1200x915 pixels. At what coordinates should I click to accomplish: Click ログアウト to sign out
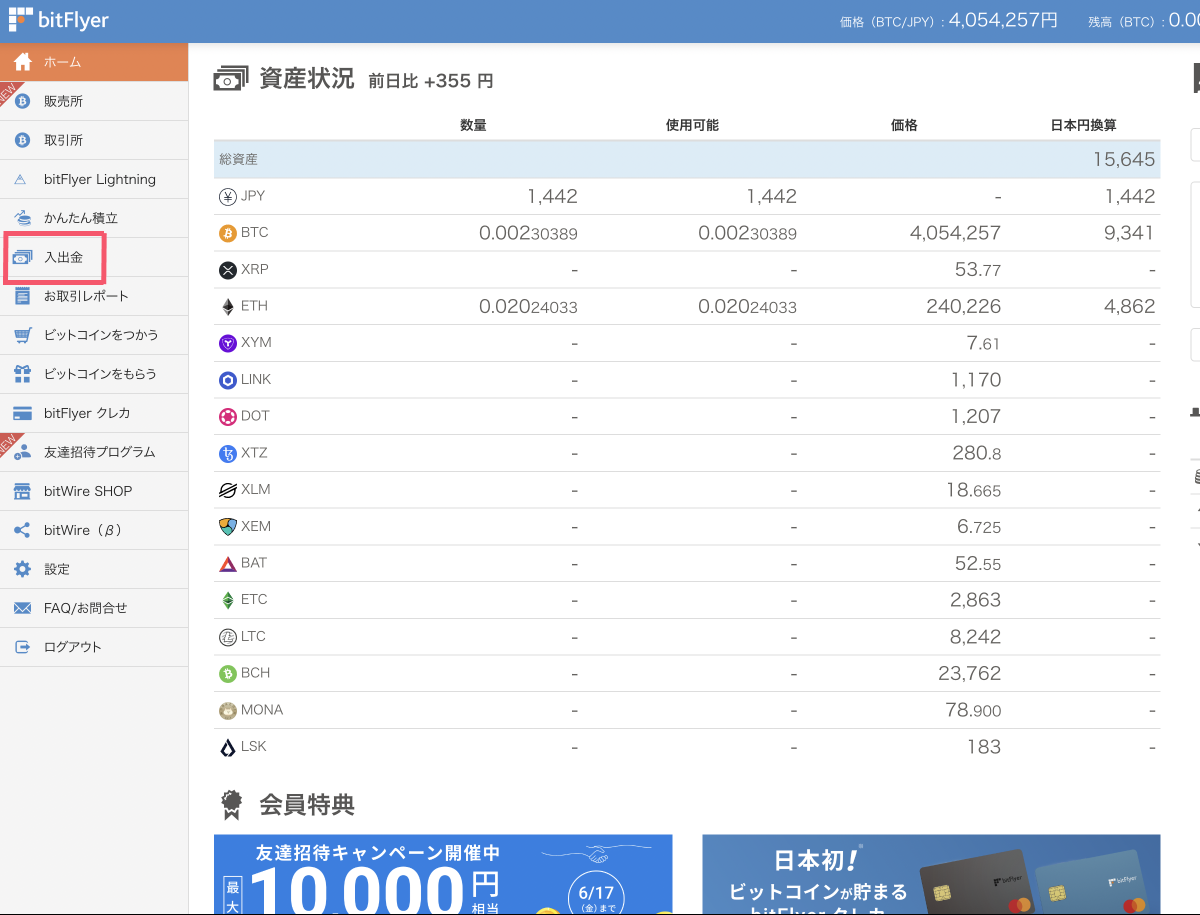[x=94, y=647]
